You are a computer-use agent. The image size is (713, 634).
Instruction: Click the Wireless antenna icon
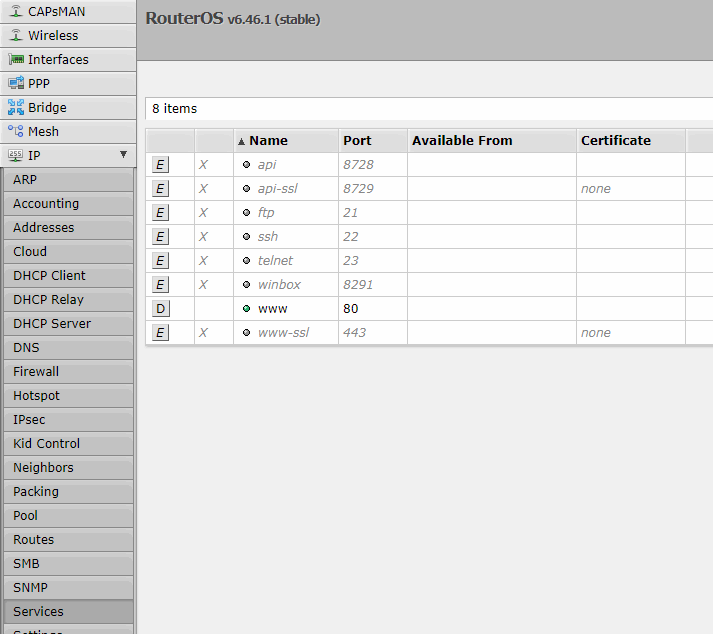tap(16, 35)
